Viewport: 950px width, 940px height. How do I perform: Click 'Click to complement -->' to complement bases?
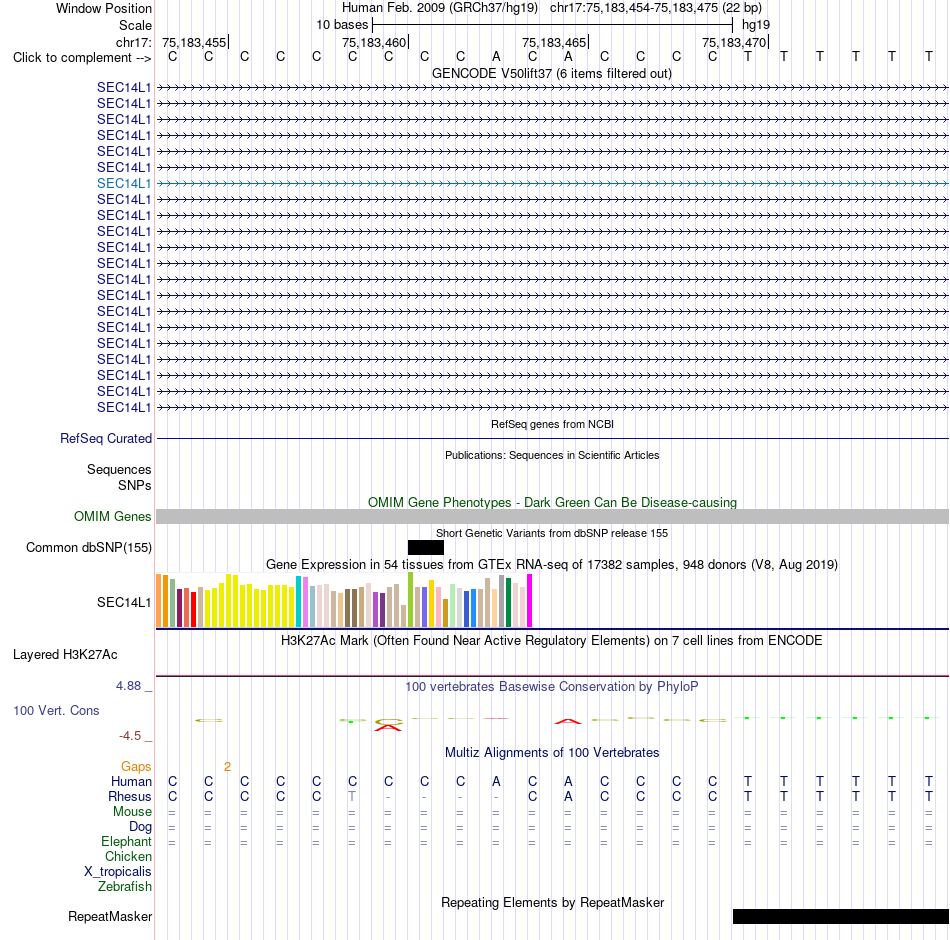pos(82,58)
